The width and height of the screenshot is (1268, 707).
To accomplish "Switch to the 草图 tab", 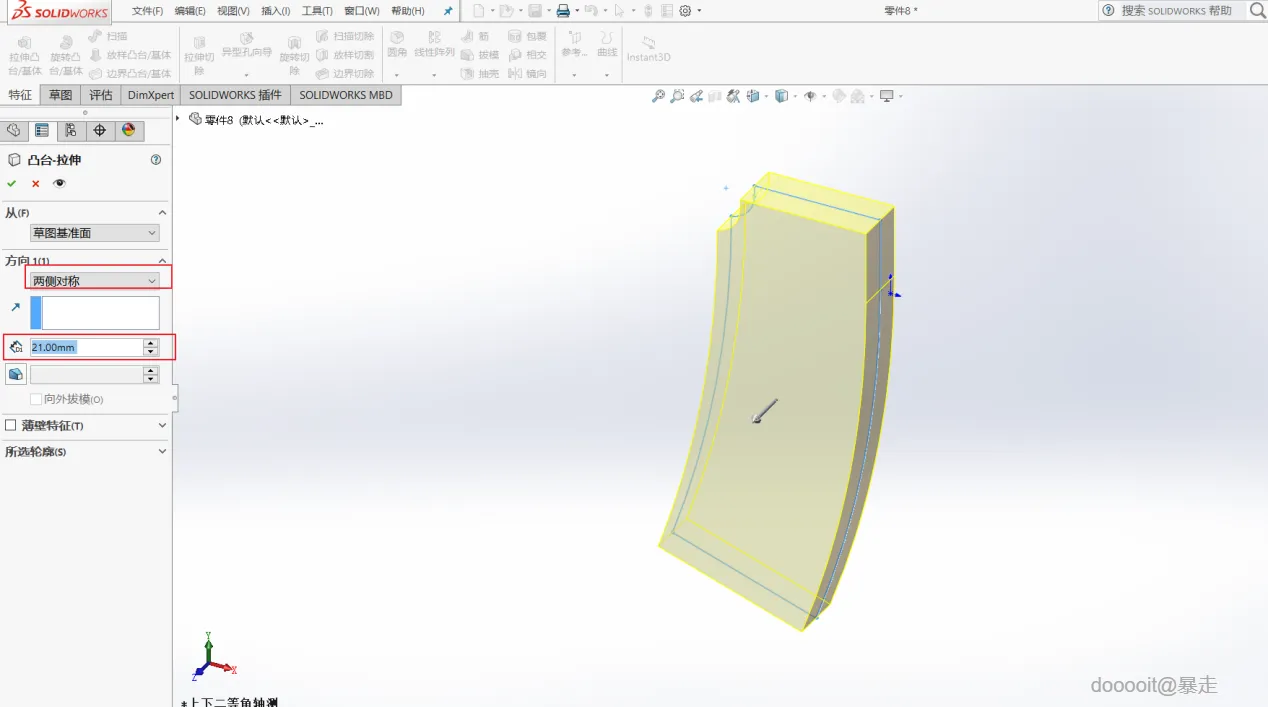I will (60, 95).
